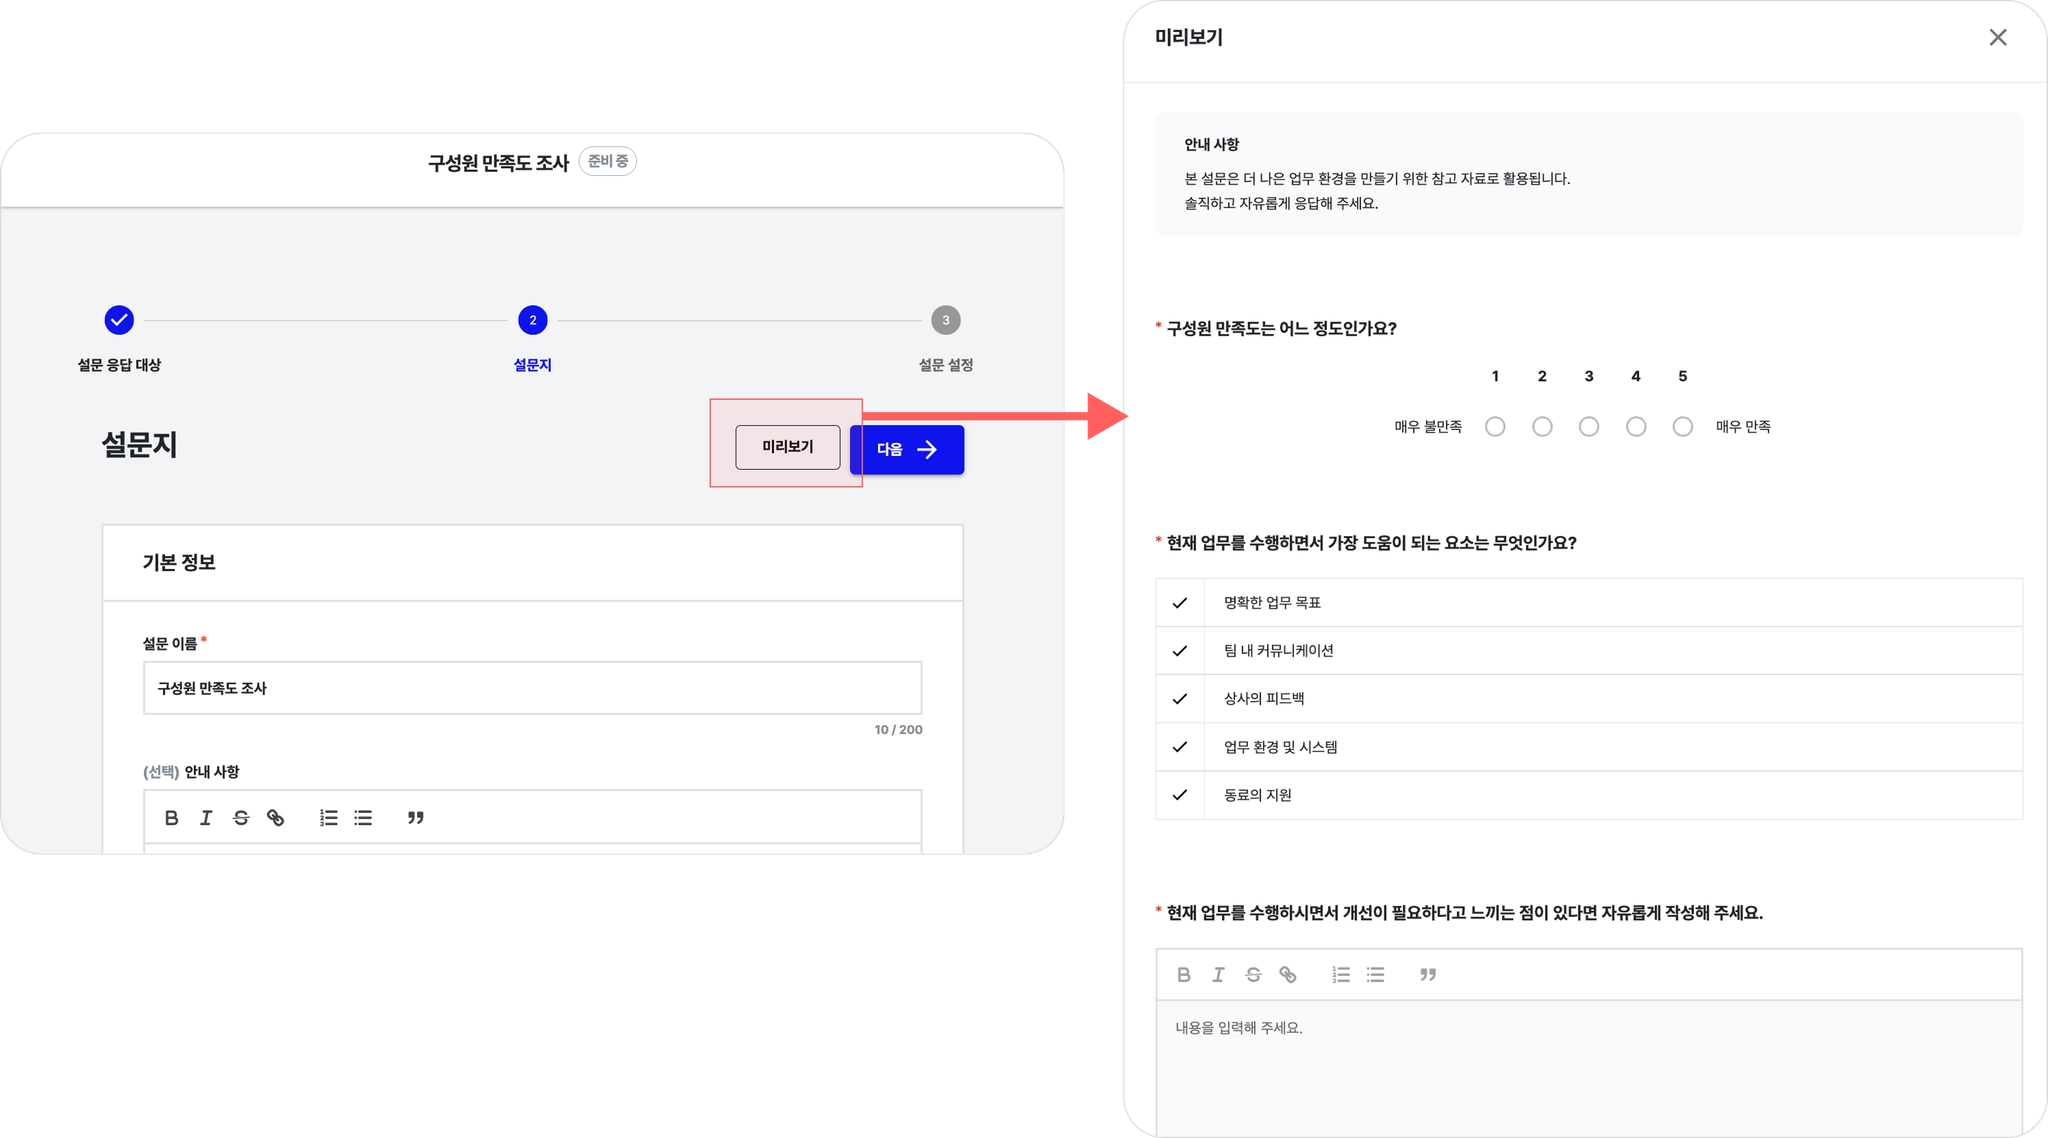Close the 미리보기 preview panel
The height and width of the screenshot is (1138, 2048).
(1997, 37)
